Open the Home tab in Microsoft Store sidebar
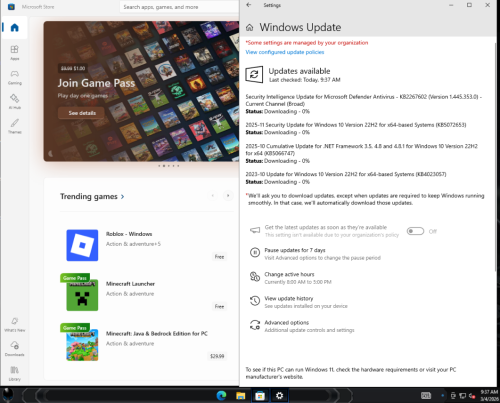 [x=14, y=28]
